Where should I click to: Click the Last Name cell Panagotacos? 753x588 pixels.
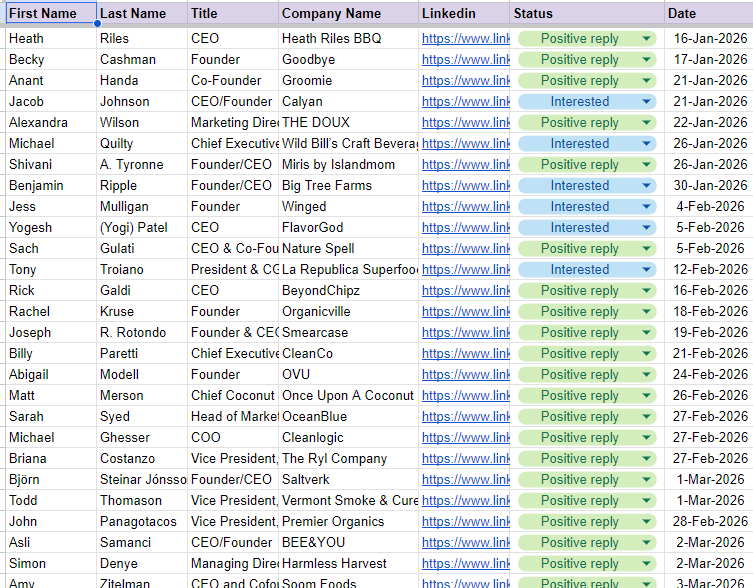141,522
